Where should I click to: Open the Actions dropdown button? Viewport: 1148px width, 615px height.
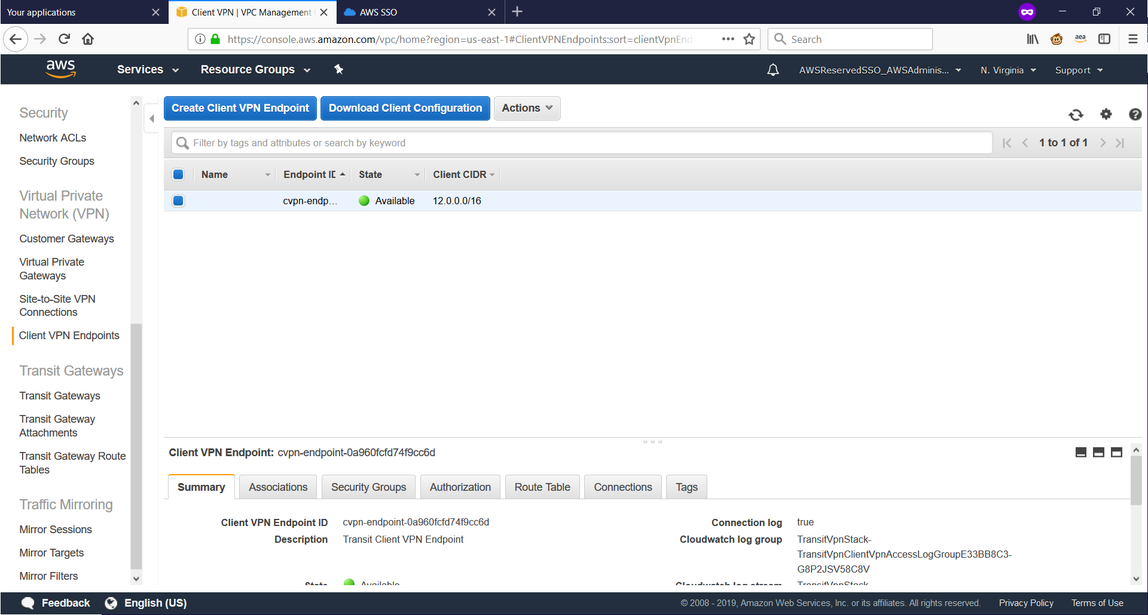click(527, 108)
